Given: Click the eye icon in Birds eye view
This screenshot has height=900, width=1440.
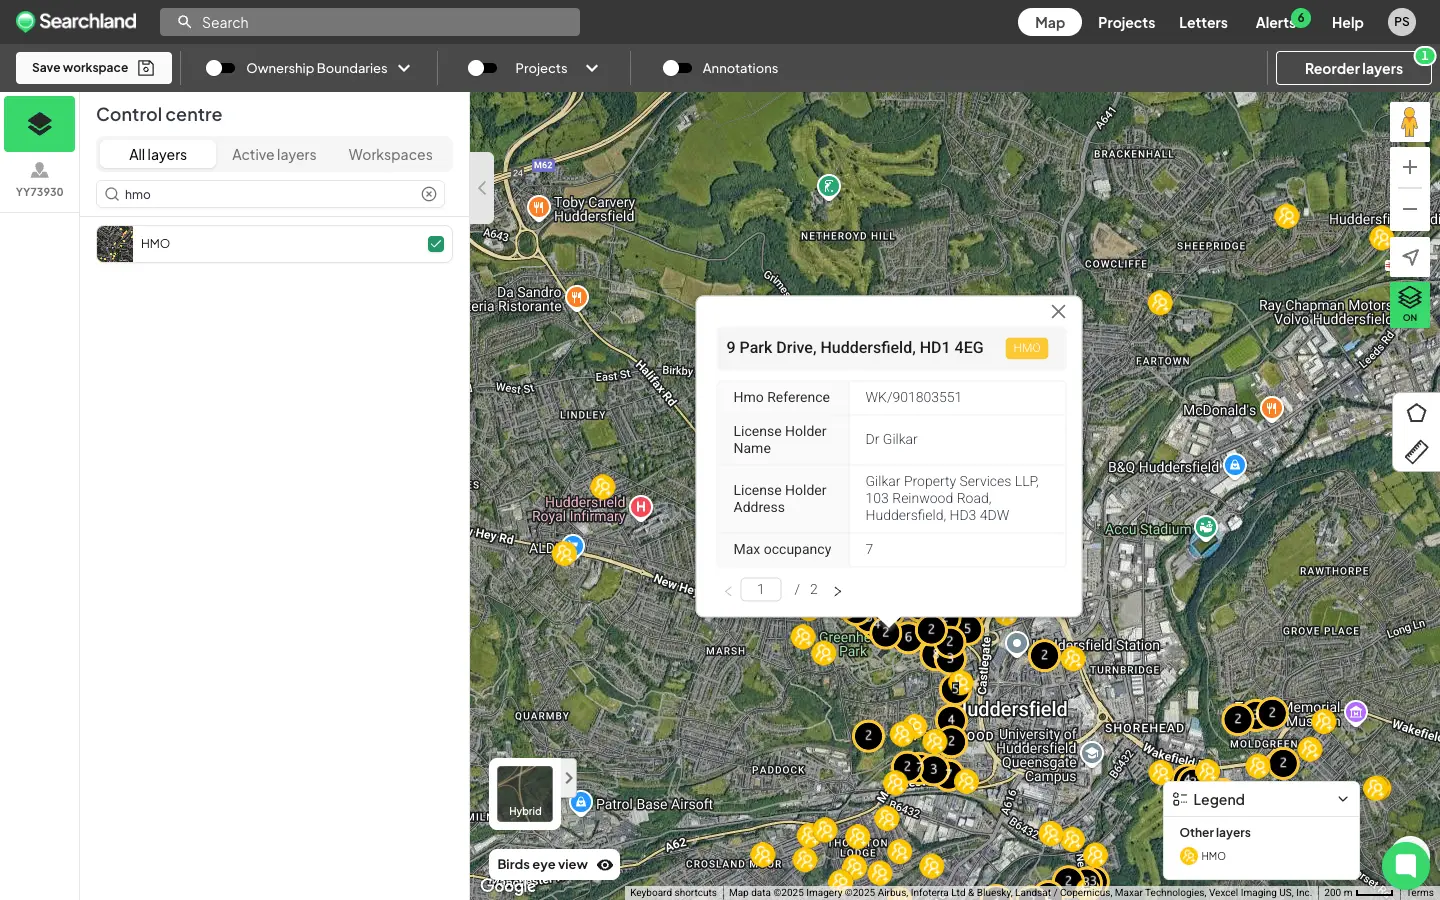Looking at the screenshot, I should [x=605, y=865].
